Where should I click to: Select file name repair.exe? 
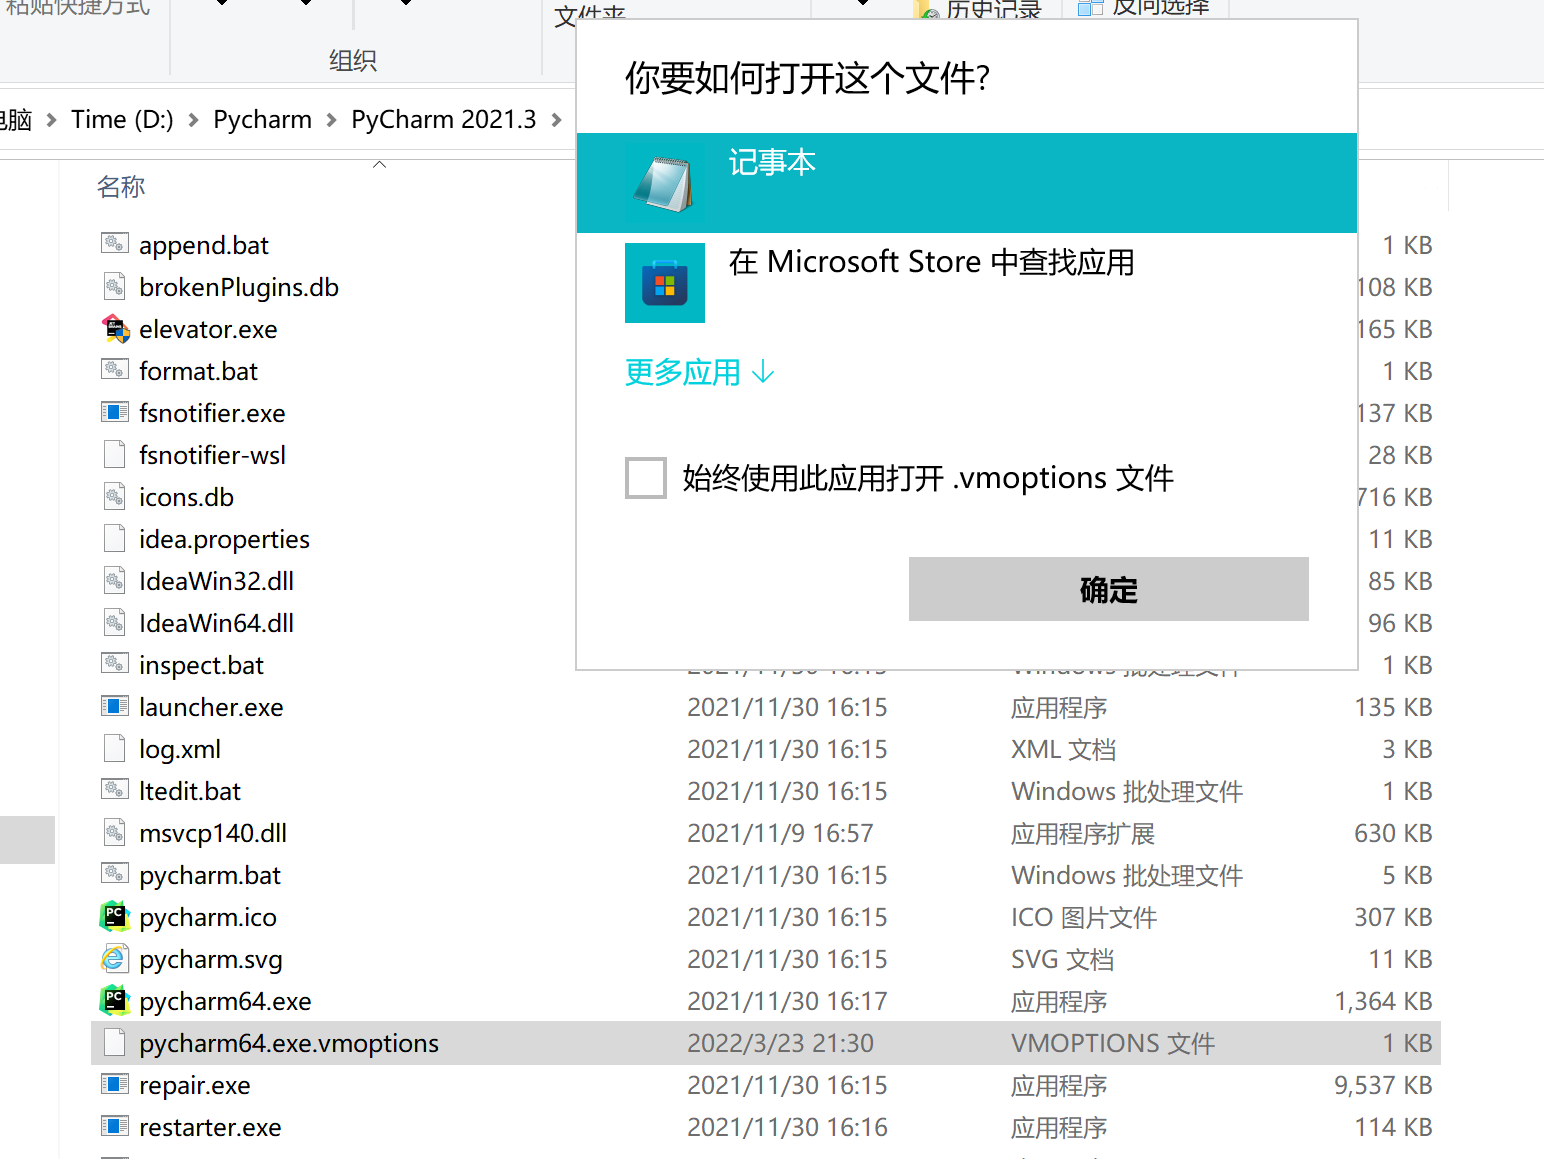pyautogui.click(x=194, y=1085)
